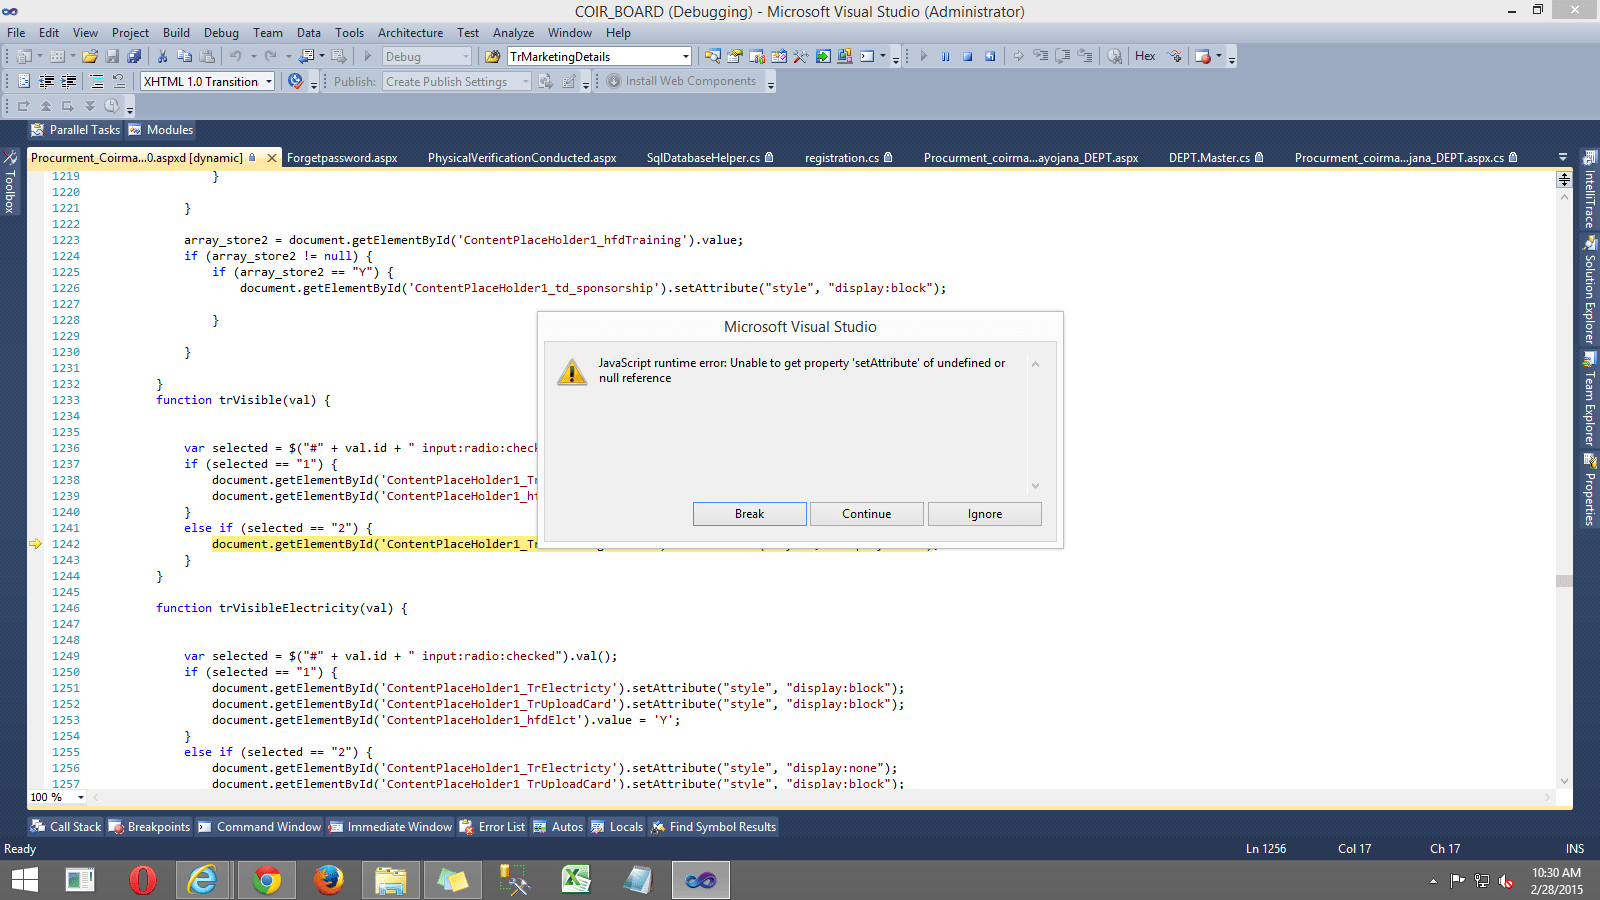Click the Step Over debugging icon

point(1063,56)
